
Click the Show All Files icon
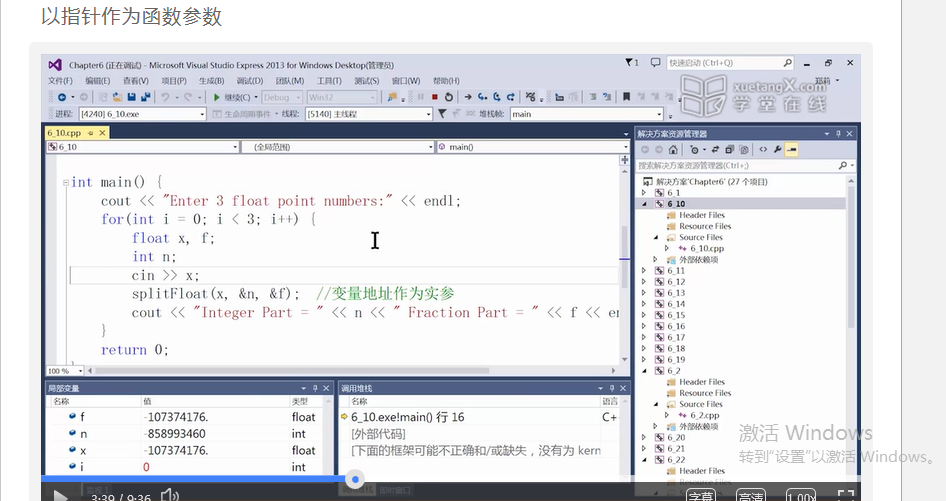(744, 150)
